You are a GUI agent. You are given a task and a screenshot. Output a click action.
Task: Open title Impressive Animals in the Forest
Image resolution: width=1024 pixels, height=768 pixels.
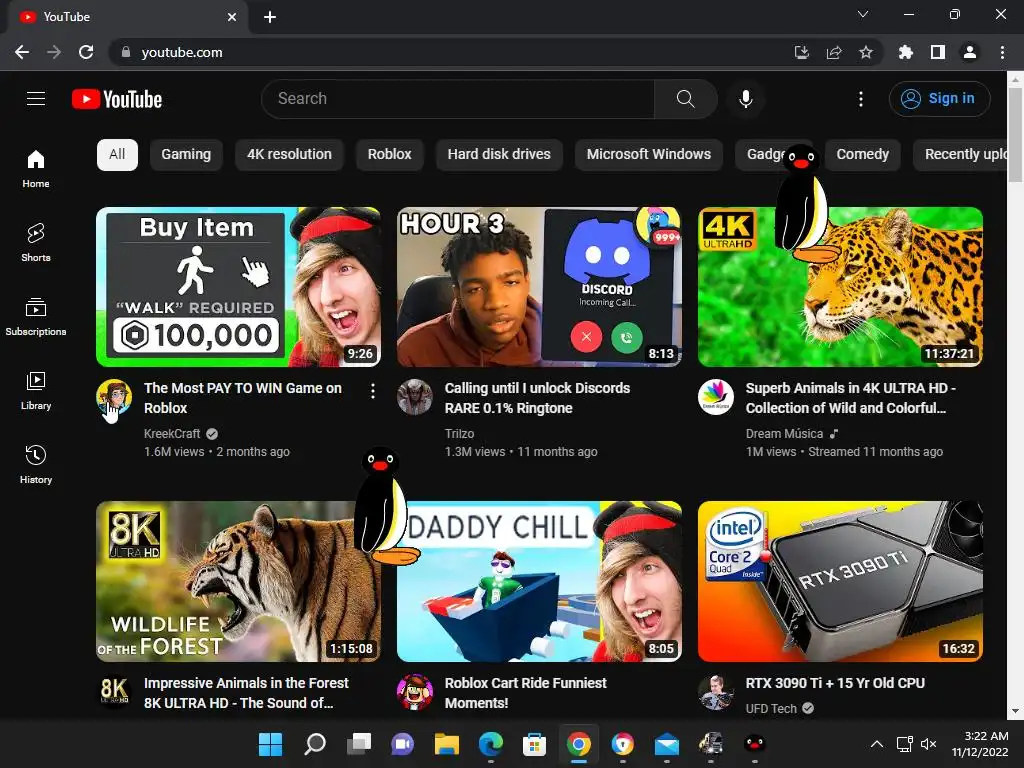pos(246,693)
